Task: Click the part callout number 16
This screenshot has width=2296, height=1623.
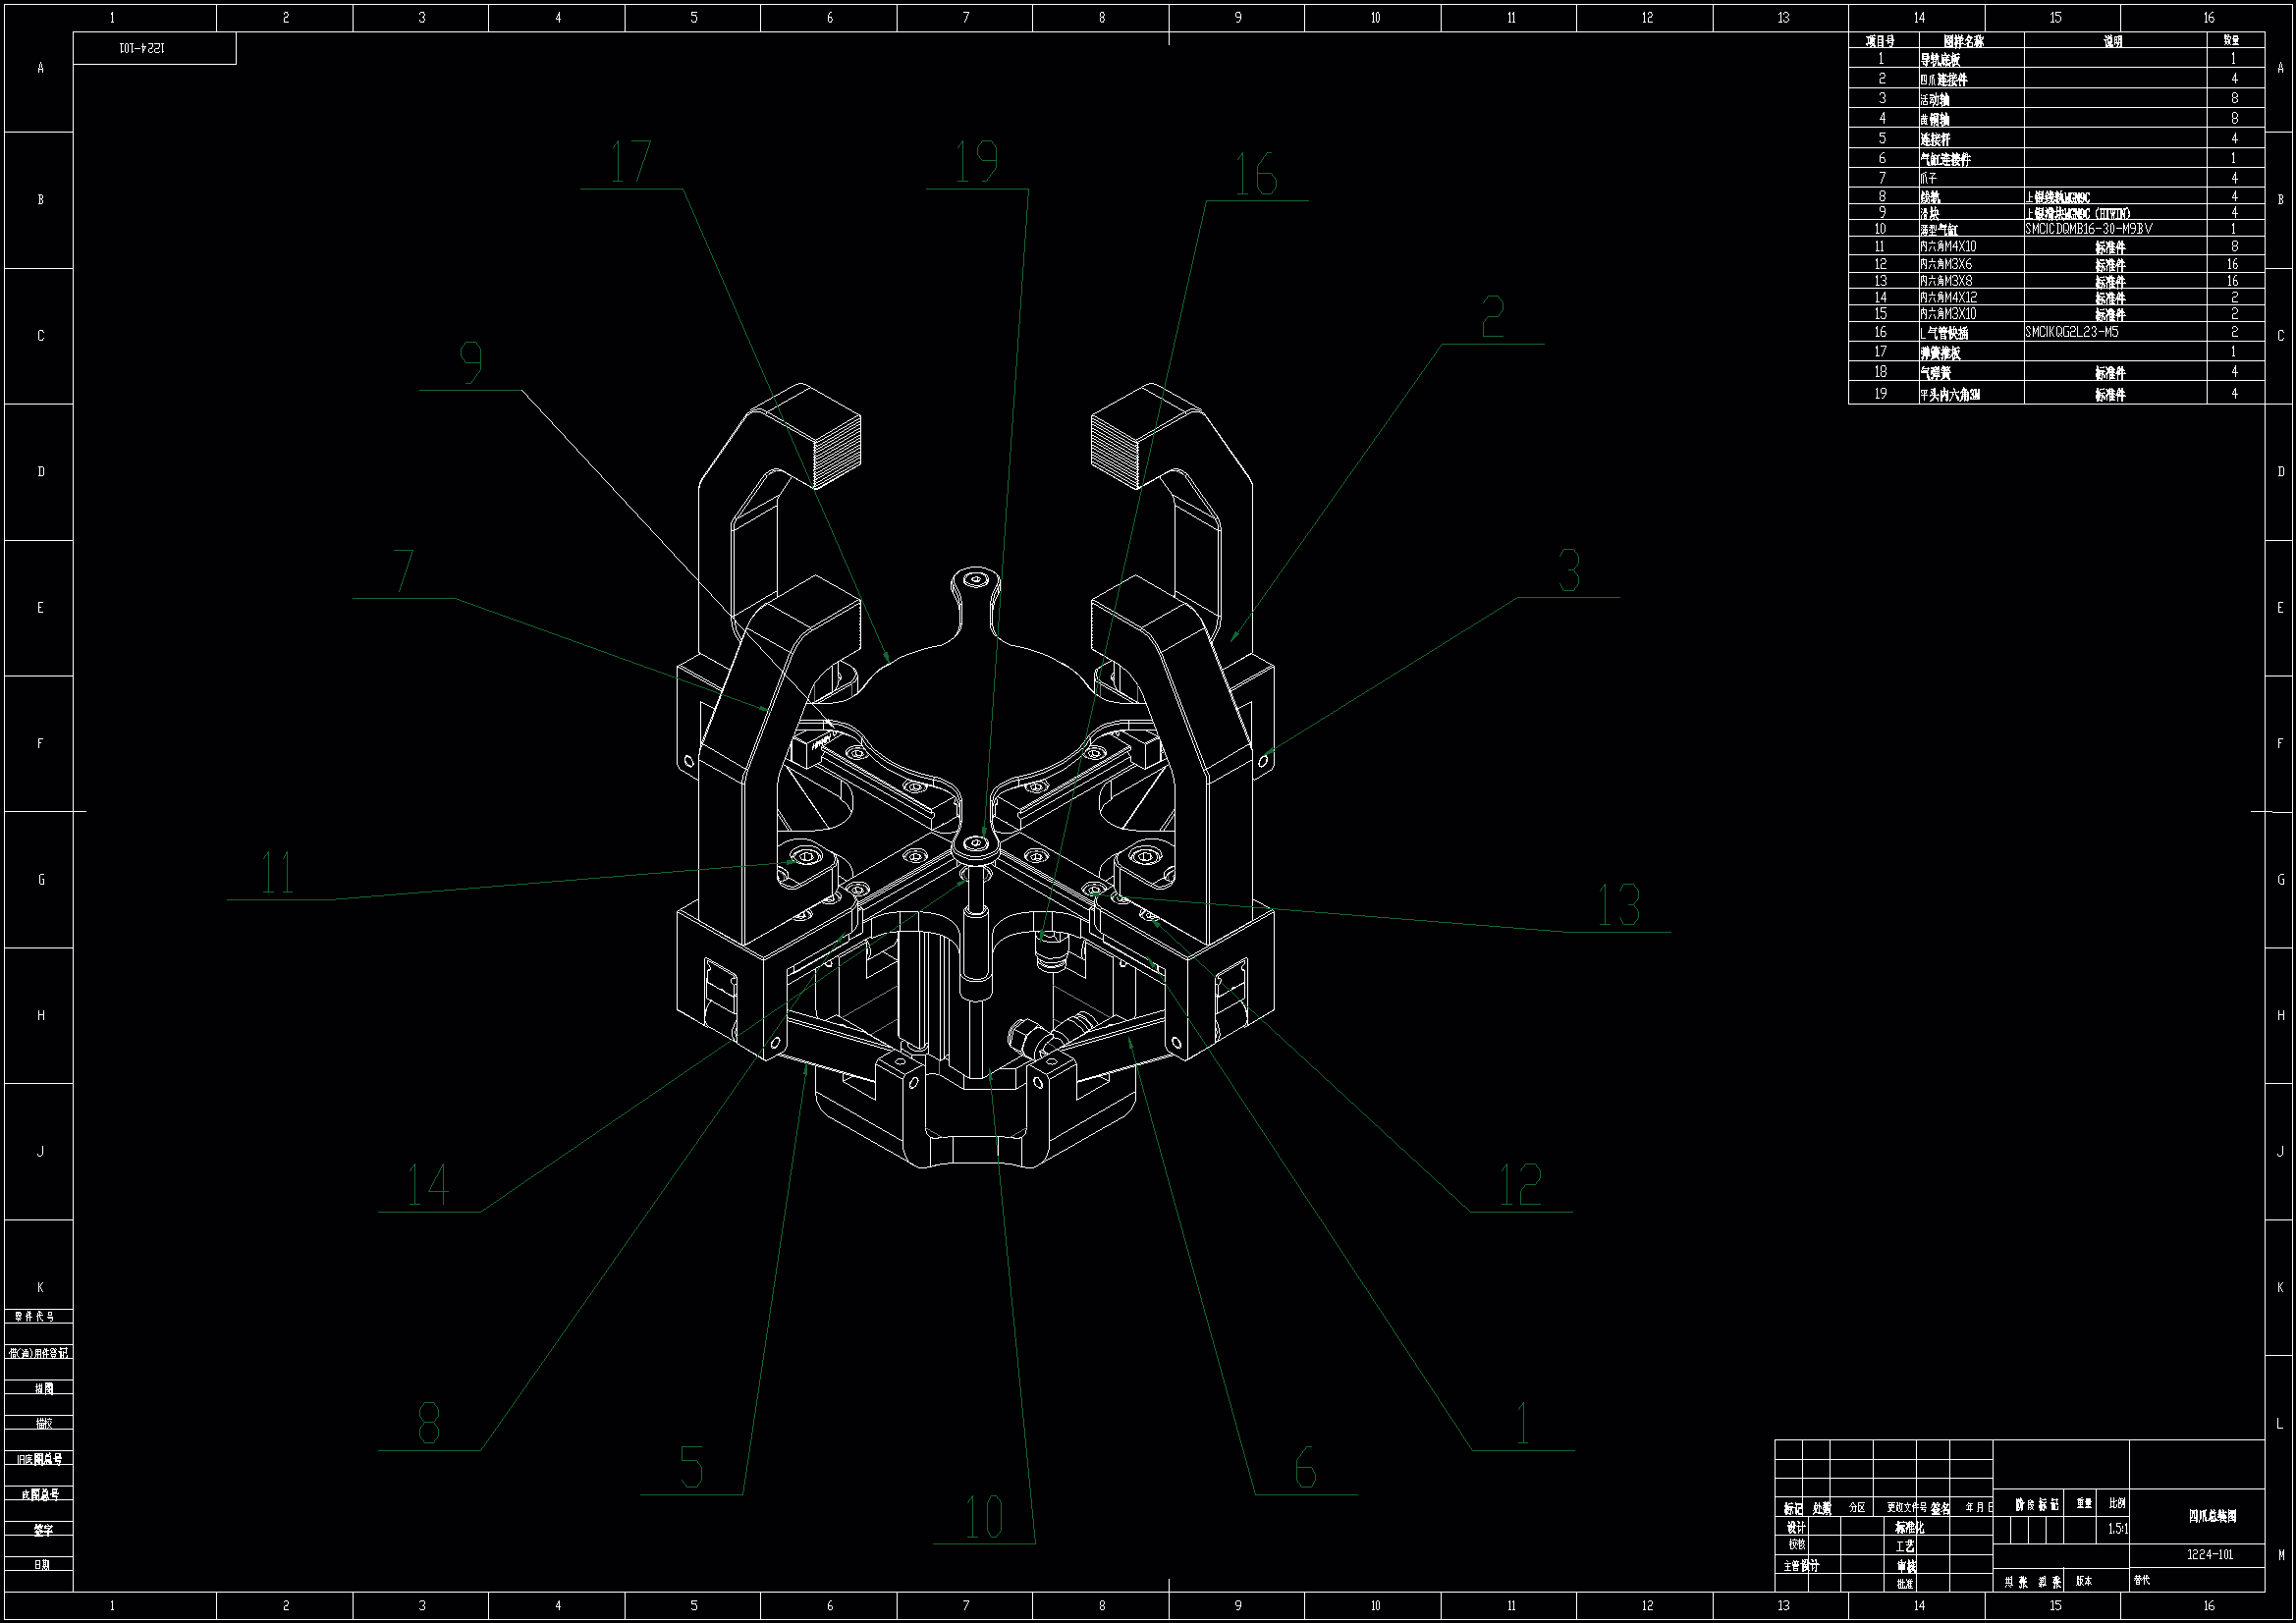Action: (x=1255, y=176)
